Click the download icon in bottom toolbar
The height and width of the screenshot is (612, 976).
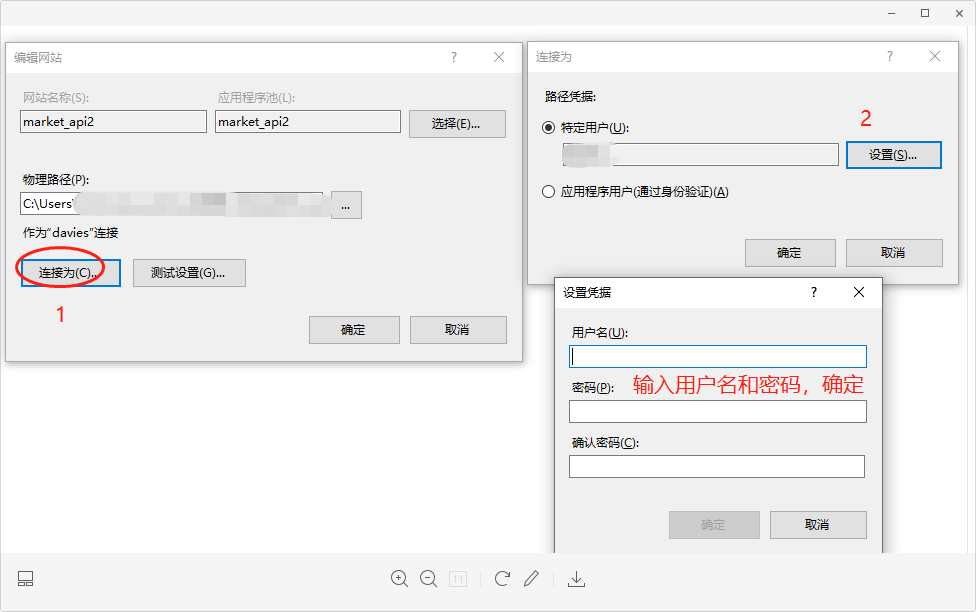577,578
